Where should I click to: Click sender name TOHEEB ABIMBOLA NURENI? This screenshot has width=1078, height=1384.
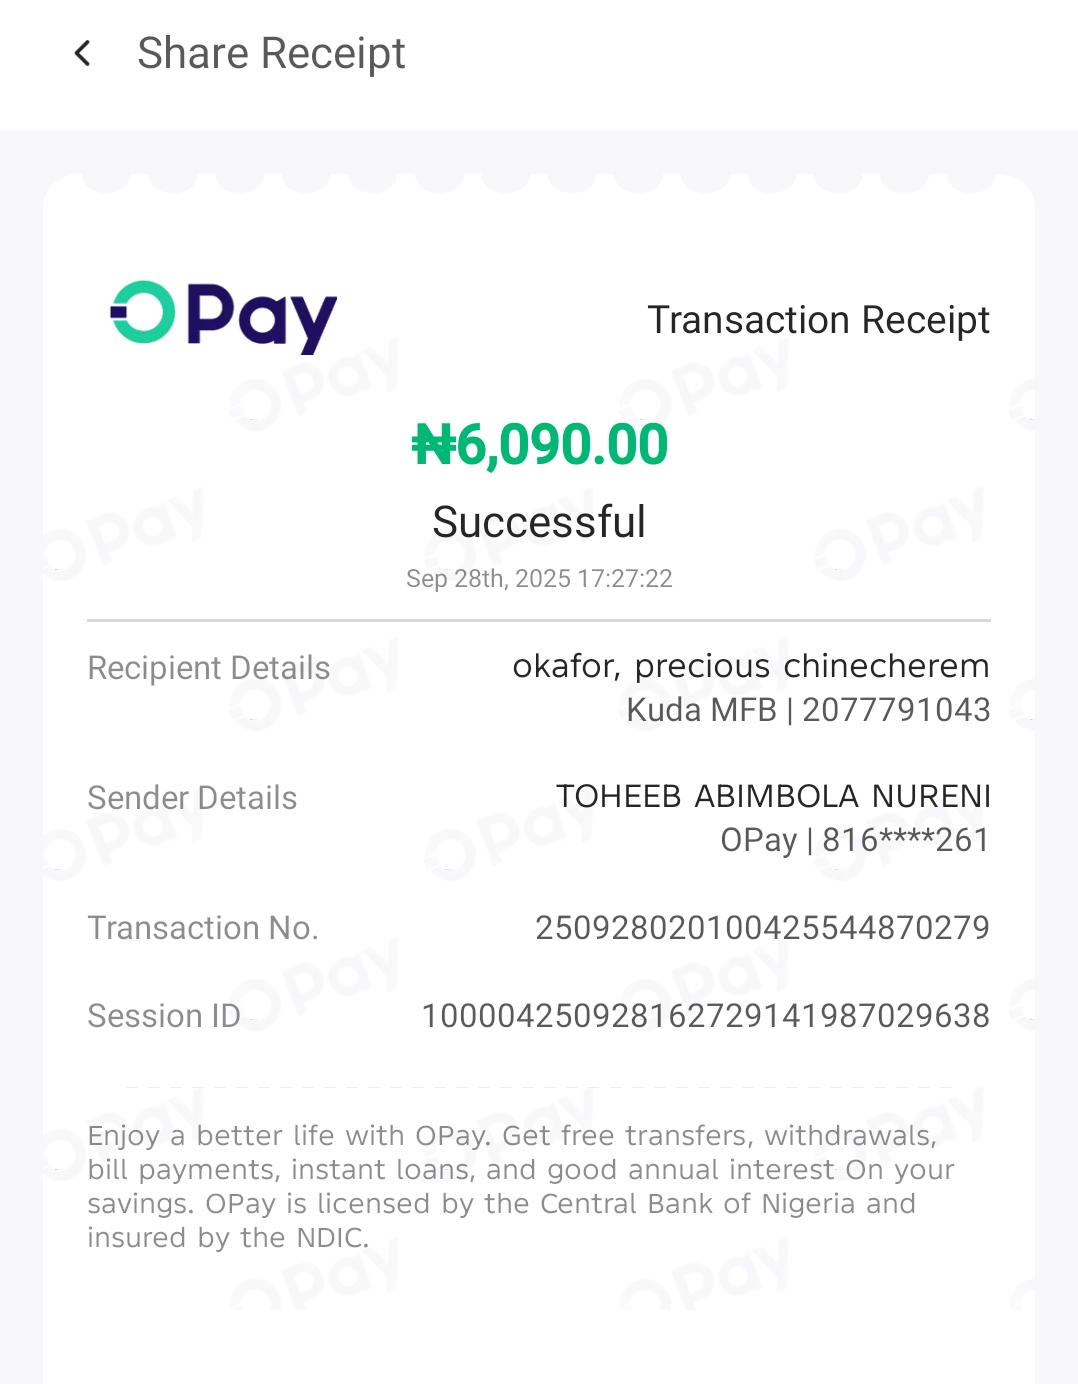pyautogui.click(x=773, y=796)
